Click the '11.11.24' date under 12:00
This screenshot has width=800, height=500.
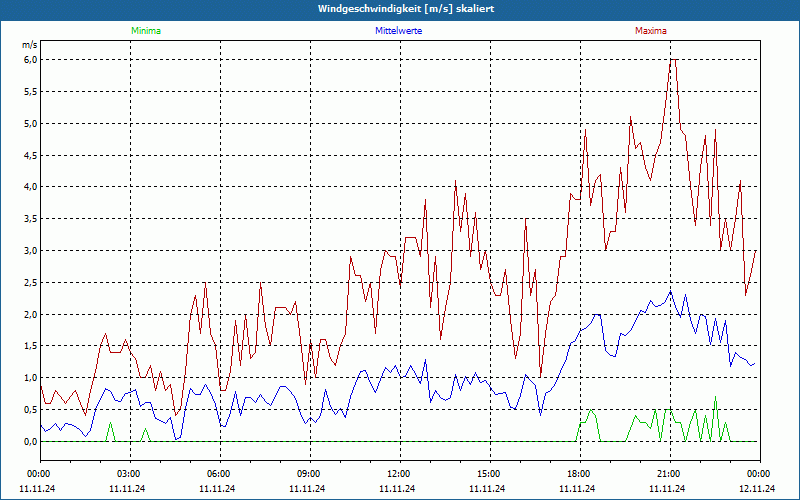pos(397,488)
